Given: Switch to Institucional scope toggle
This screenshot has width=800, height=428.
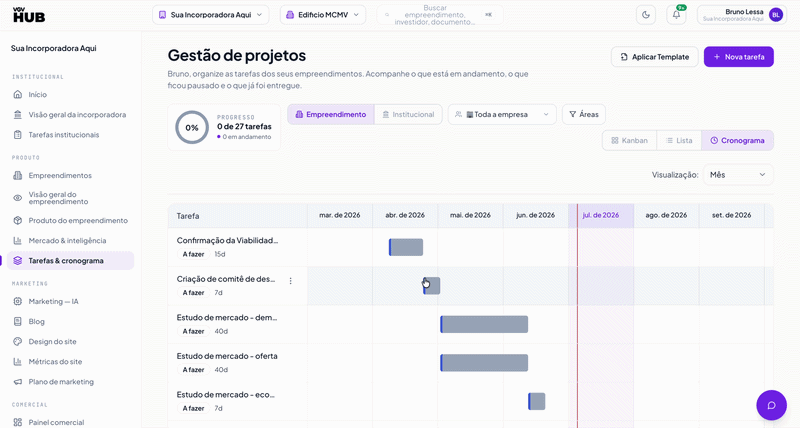Looking at the screenshot, I should (x=408, y=114).
